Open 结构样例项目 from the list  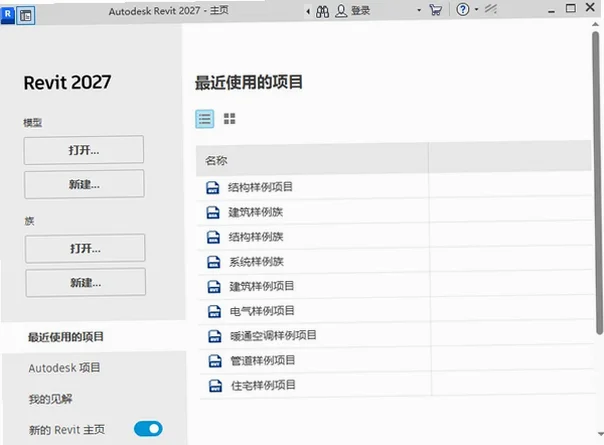pos(260,187)
